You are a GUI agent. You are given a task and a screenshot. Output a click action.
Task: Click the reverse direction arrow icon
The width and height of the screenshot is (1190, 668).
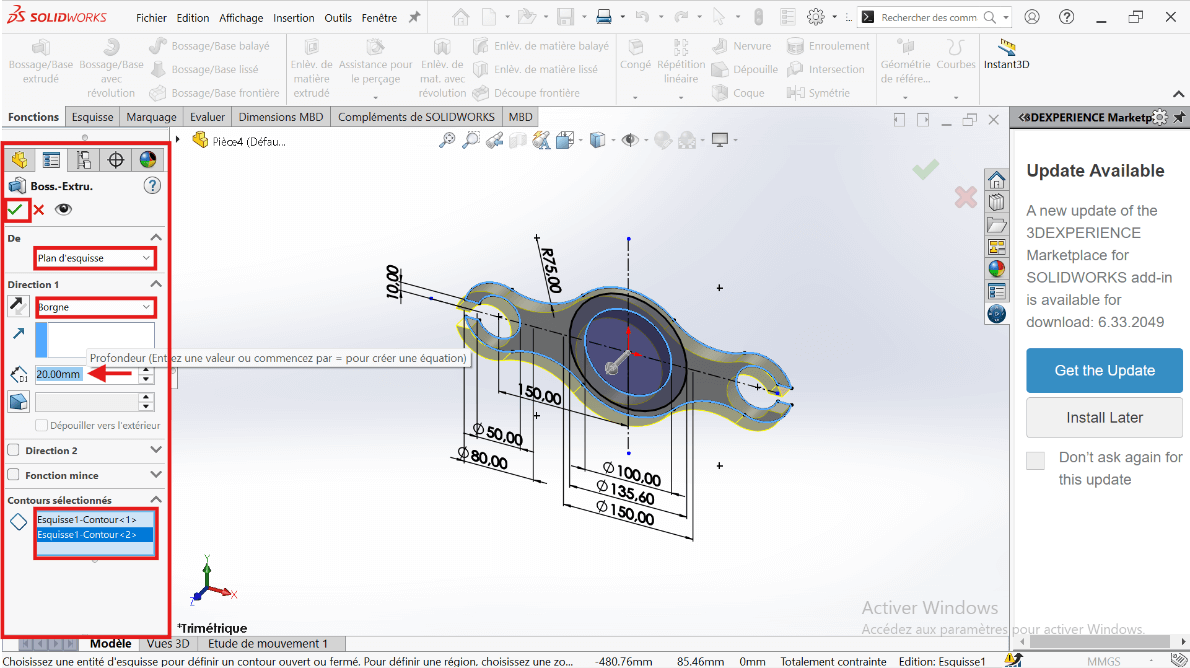click(18, 307)
